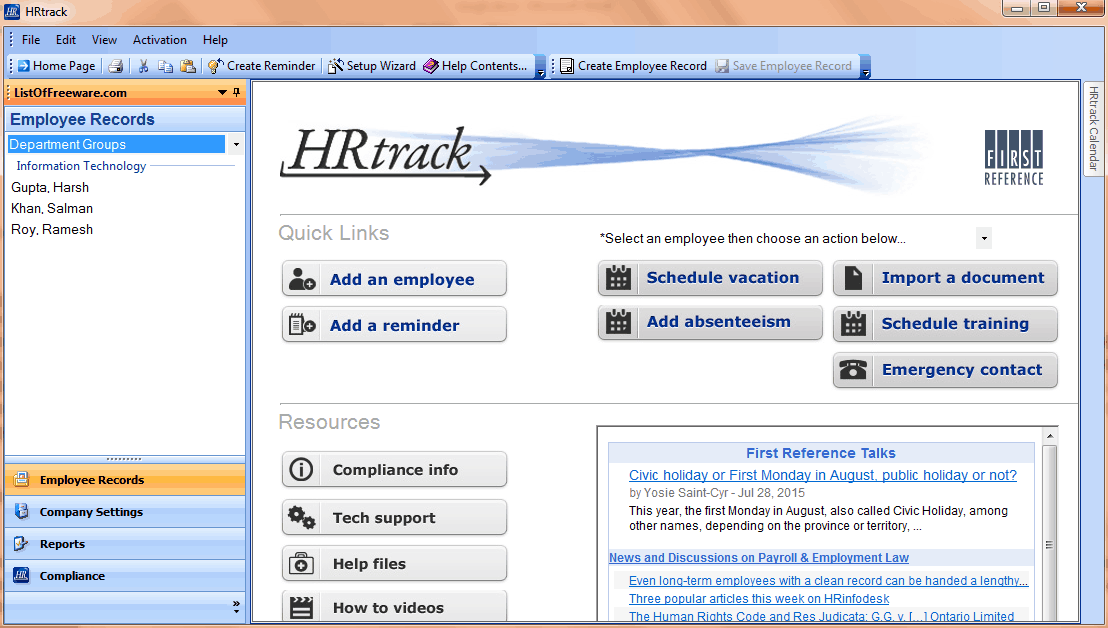The image size is (1108, 628).
Task: Click the Company Settings navigation icon
Action: point(22,511)
